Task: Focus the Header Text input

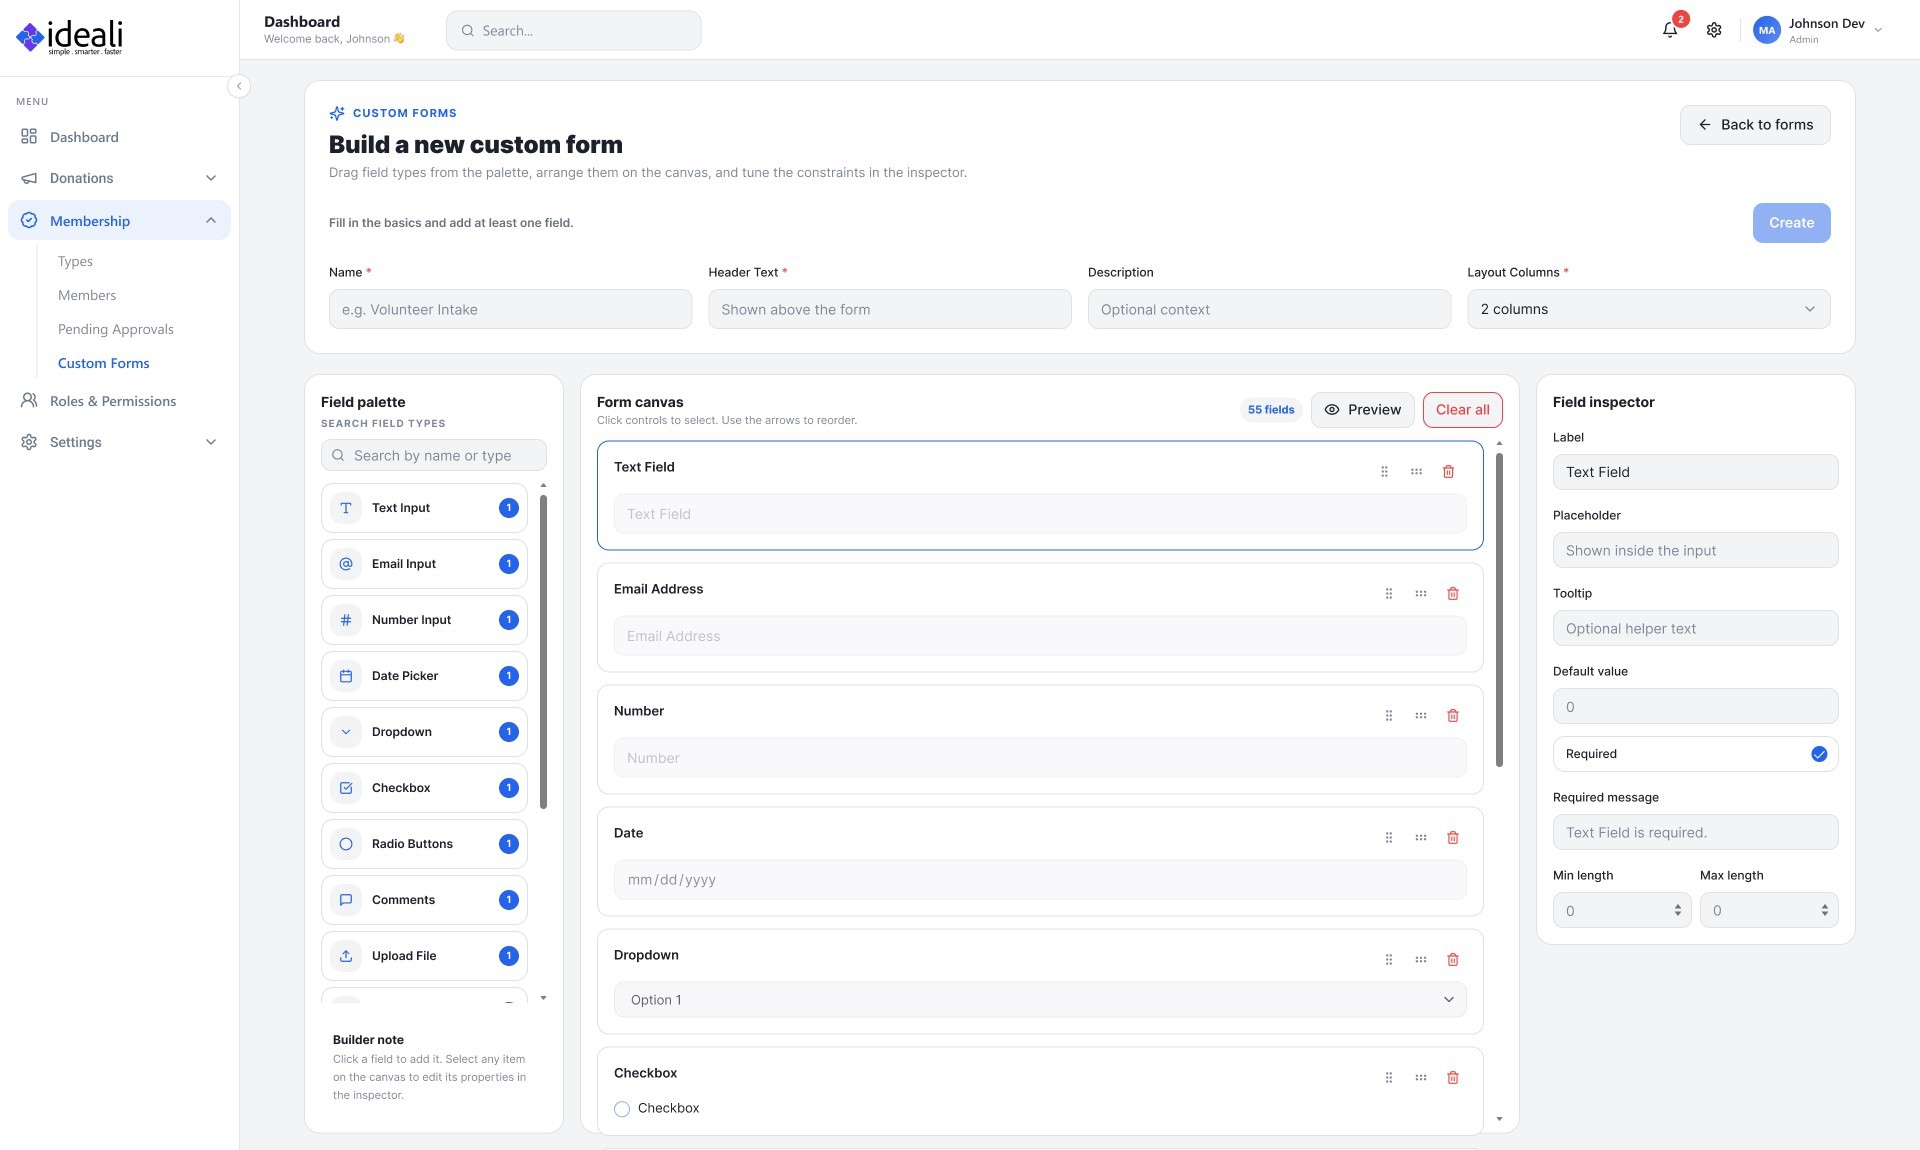Action: (889, 309)
